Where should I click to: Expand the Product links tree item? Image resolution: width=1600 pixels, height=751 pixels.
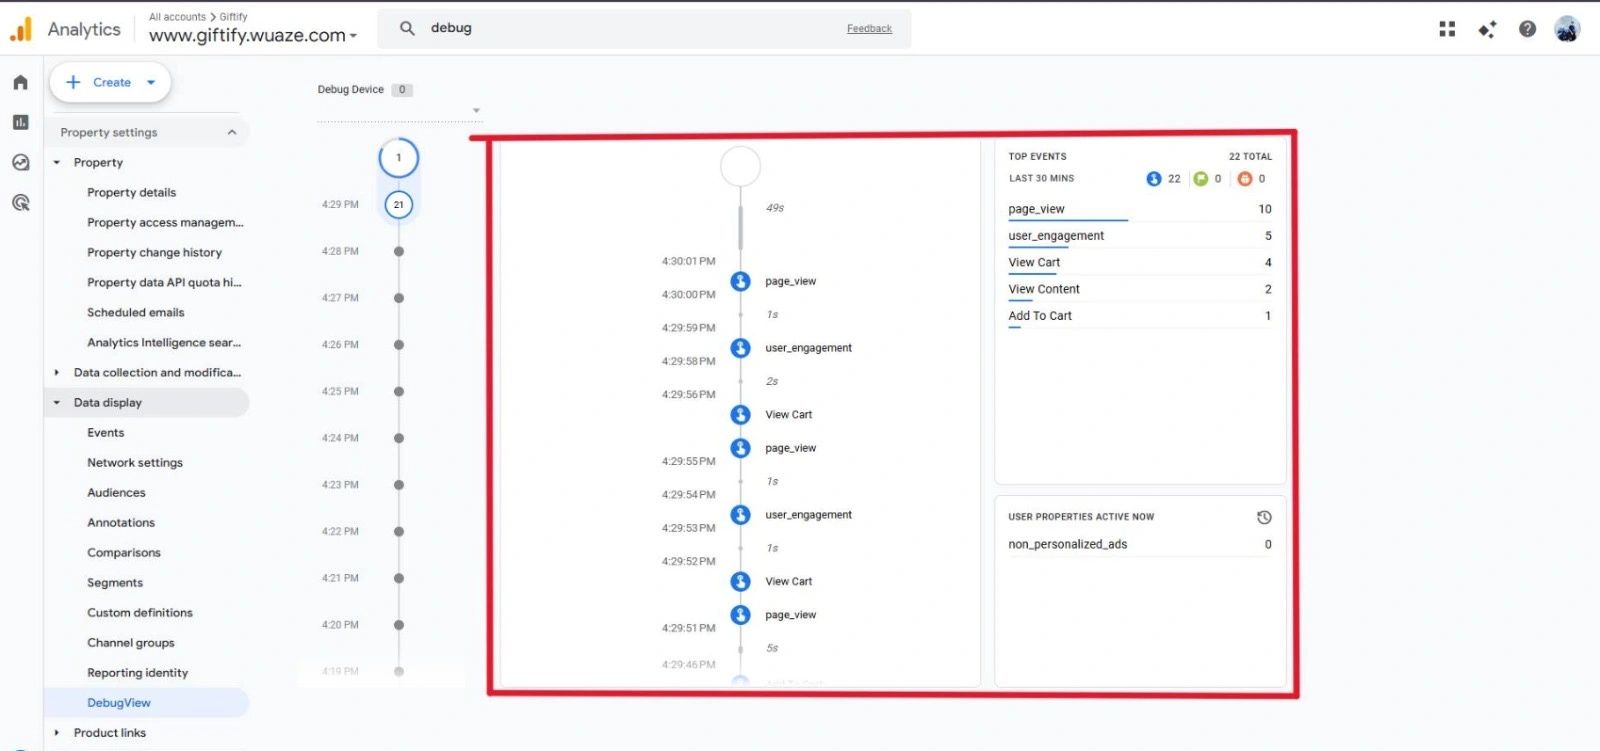tap(57, 733)
